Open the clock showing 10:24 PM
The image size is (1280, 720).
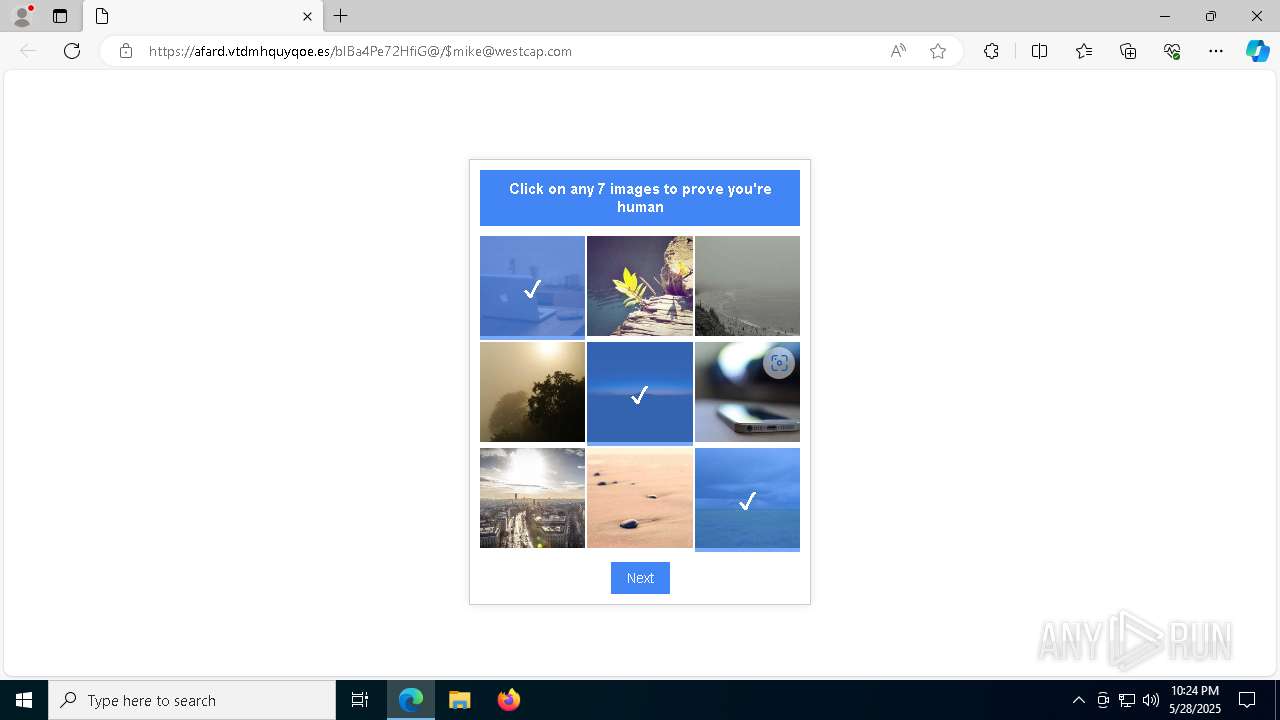click(x=1194, y=700)
